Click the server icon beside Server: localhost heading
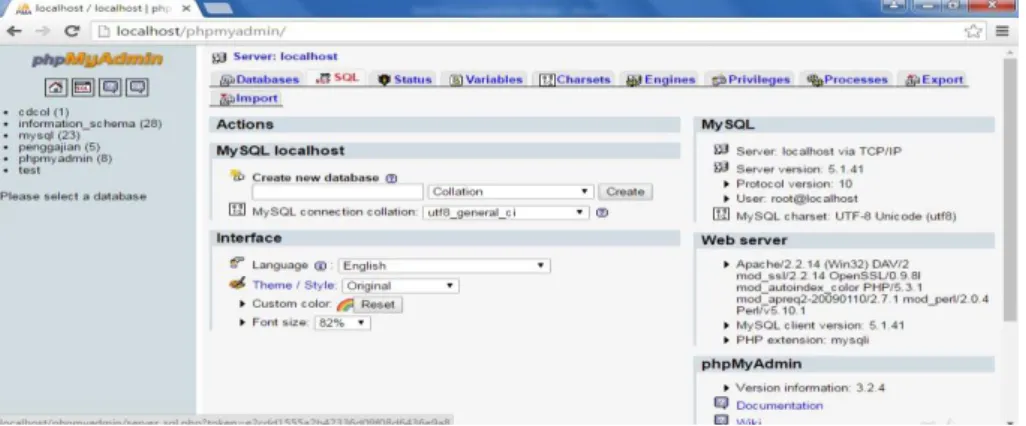Screen dimensions: 1026x426 tap(219, 58)
